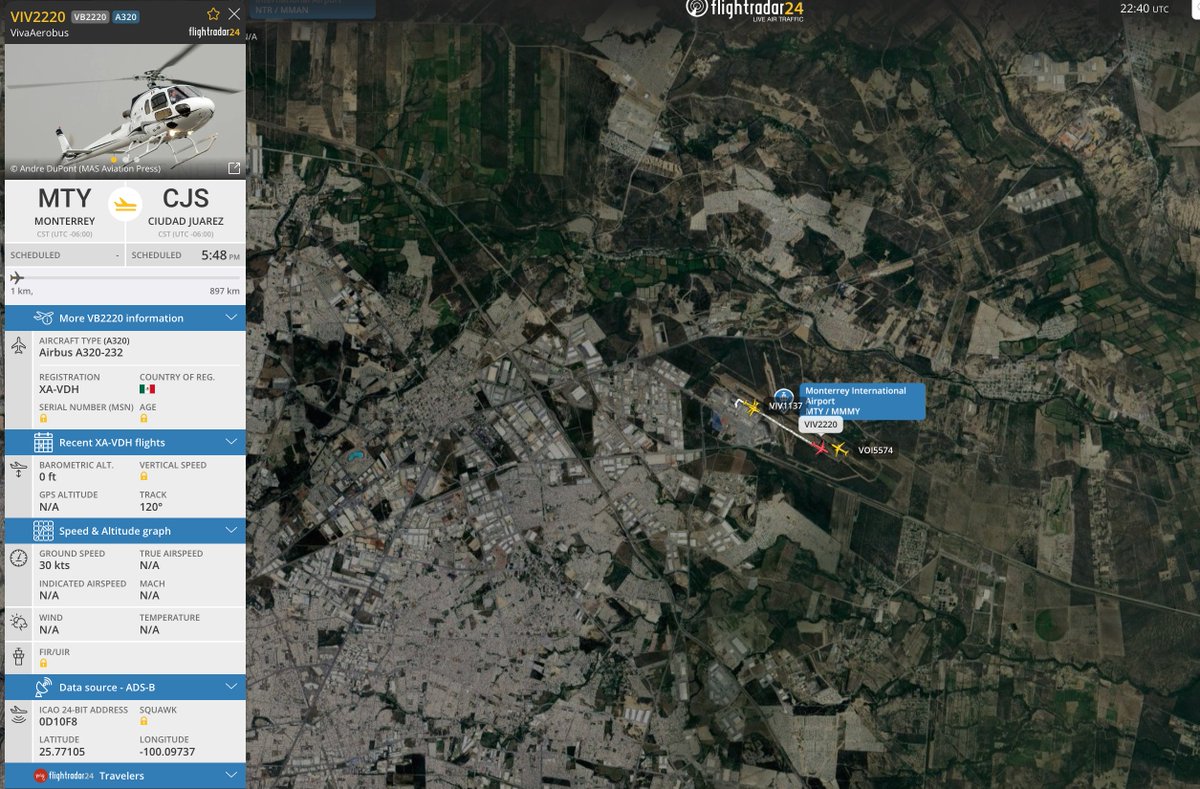Open the aircraft photo in external view
The image size is (1200, 789).
click(x=234, y=168)
